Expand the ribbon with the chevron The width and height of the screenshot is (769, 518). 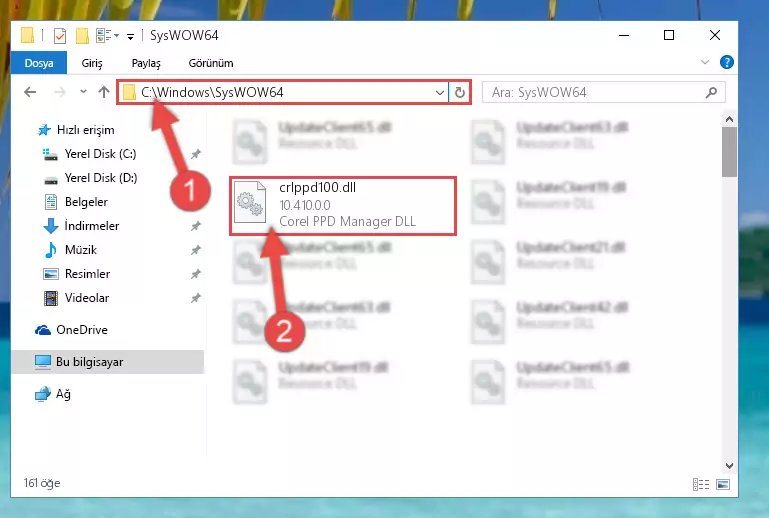705,62
